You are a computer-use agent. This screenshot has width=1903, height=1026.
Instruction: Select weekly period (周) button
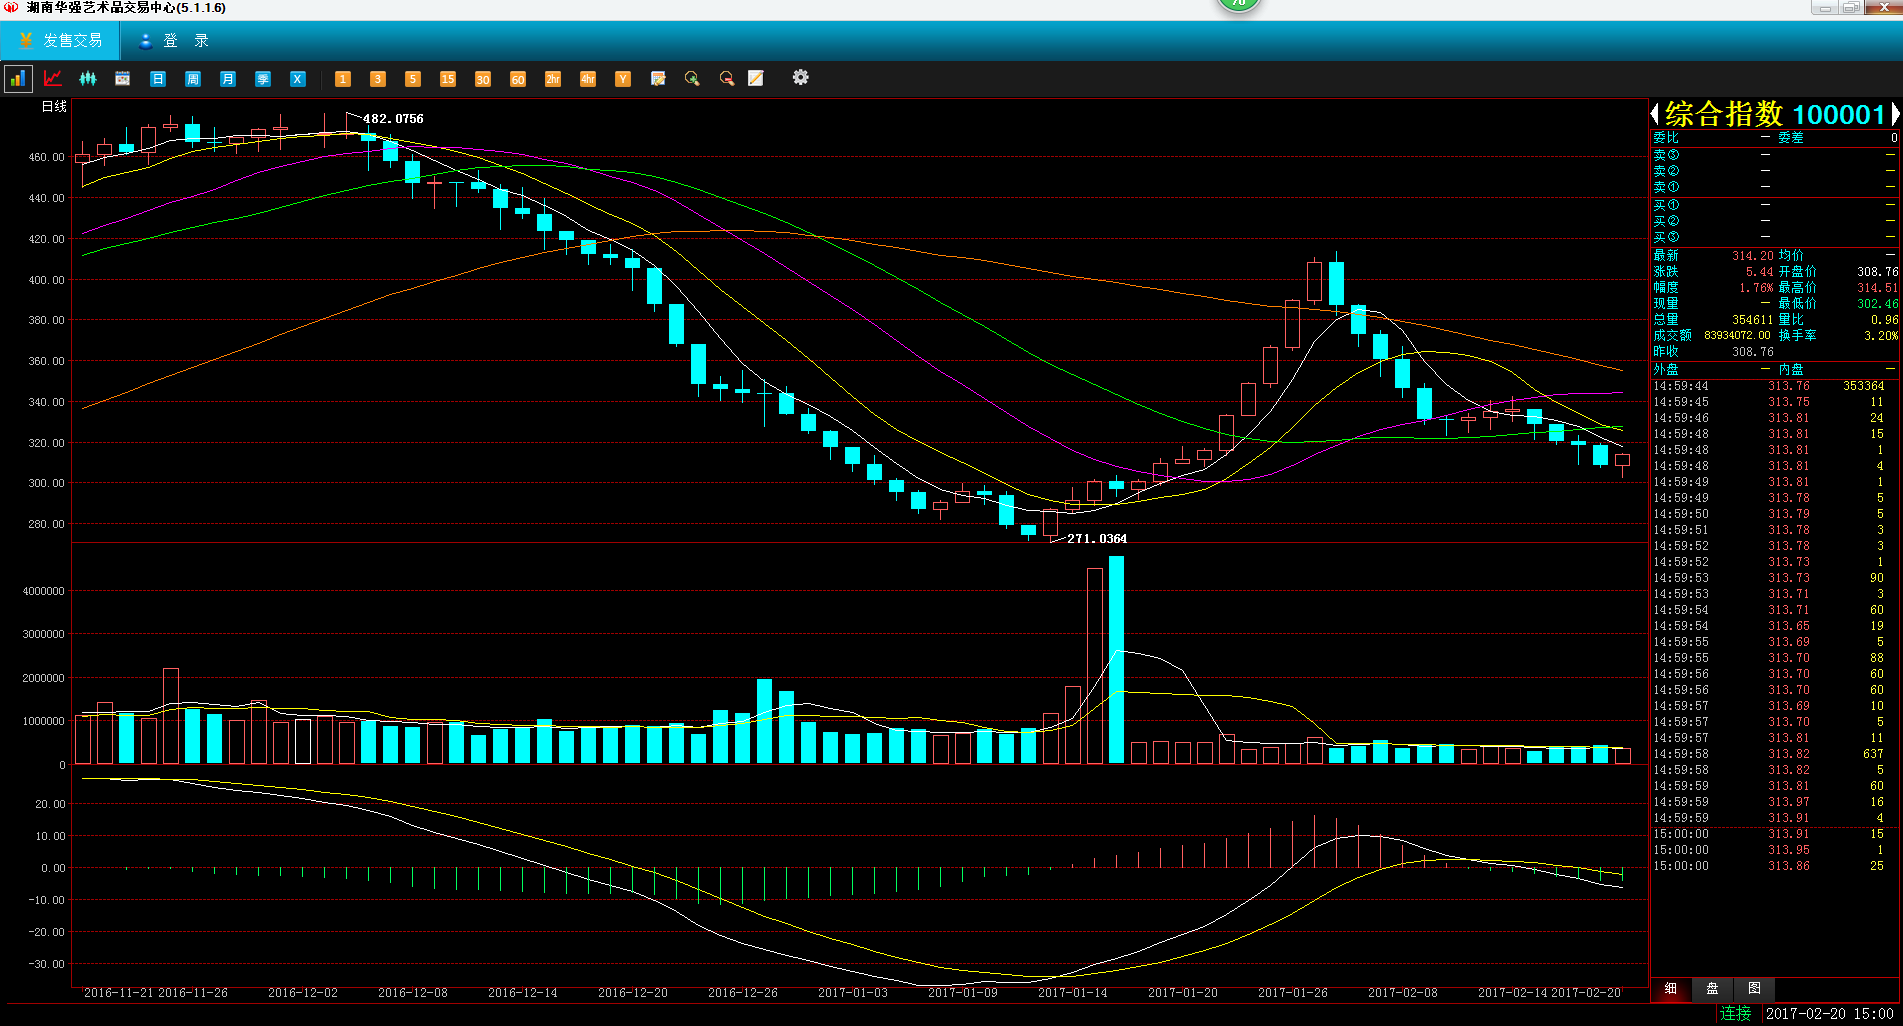coord(193,78)
